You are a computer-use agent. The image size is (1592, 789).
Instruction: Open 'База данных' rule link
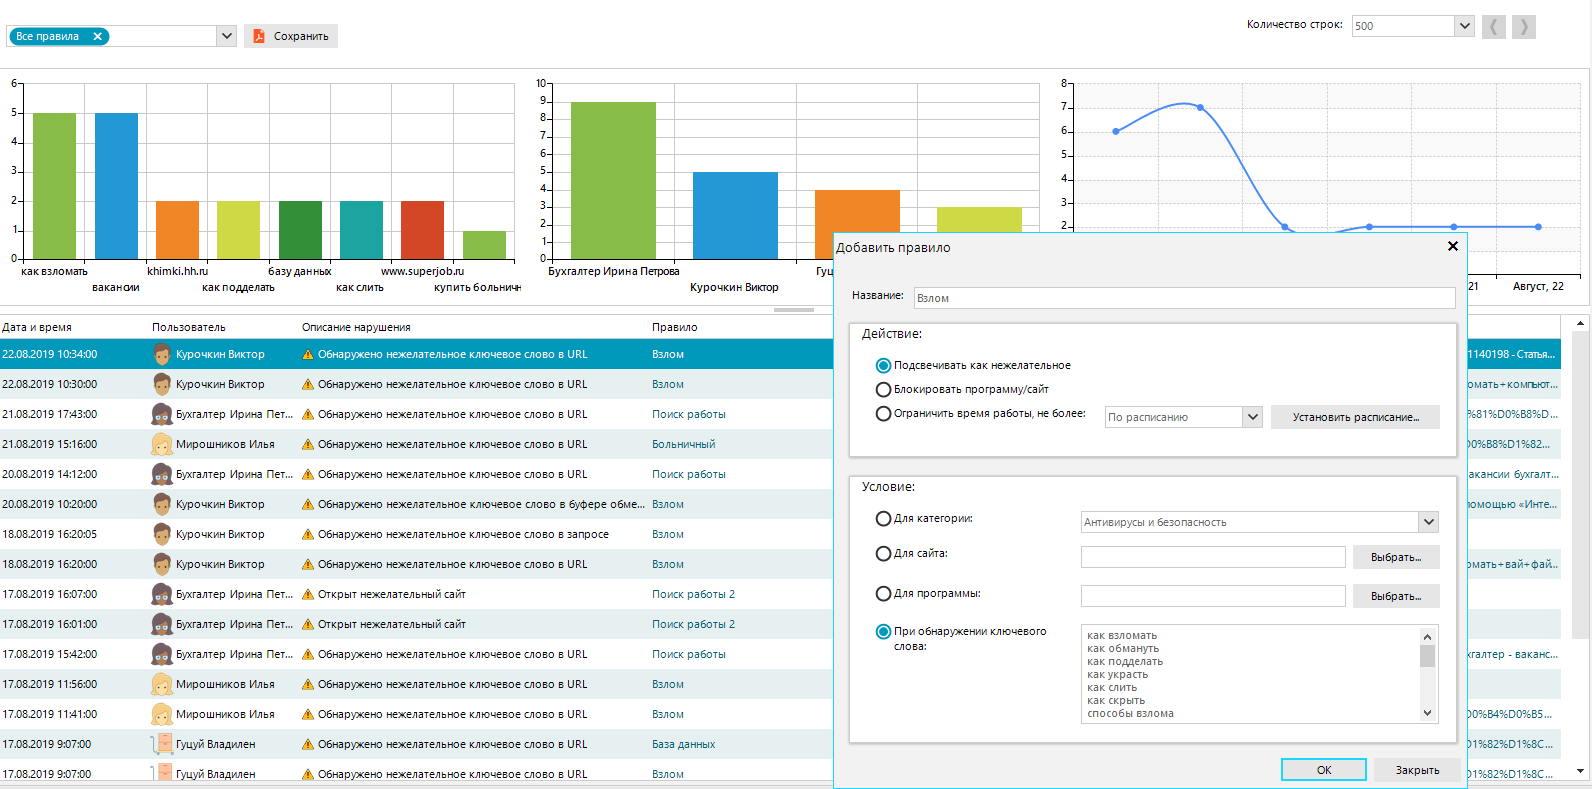(x=683, y=744)
